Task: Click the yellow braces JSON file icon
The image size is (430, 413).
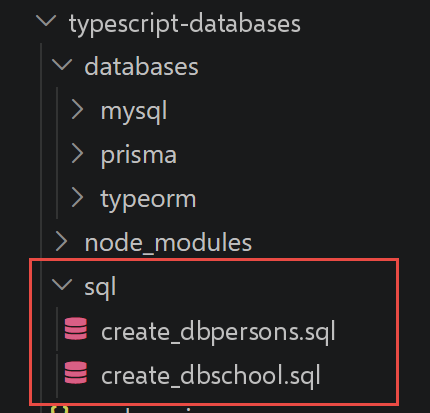Action: pos(60,409)
